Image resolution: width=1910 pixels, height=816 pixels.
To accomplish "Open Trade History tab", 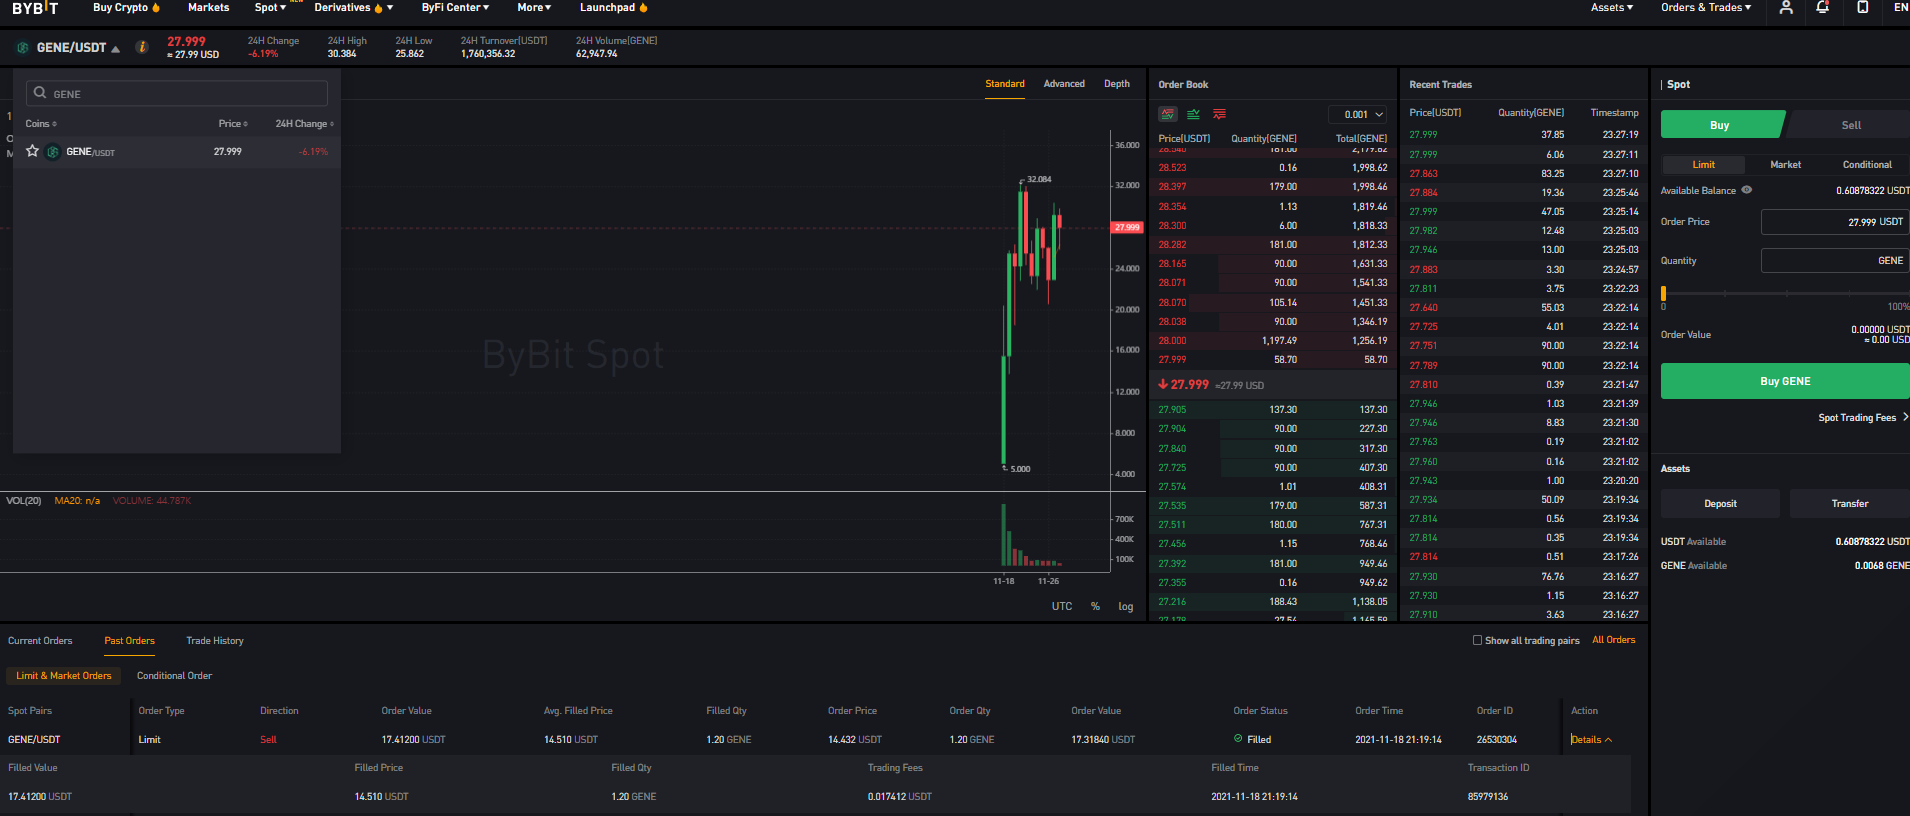I will pyautogui.click(x=215, y=641).
